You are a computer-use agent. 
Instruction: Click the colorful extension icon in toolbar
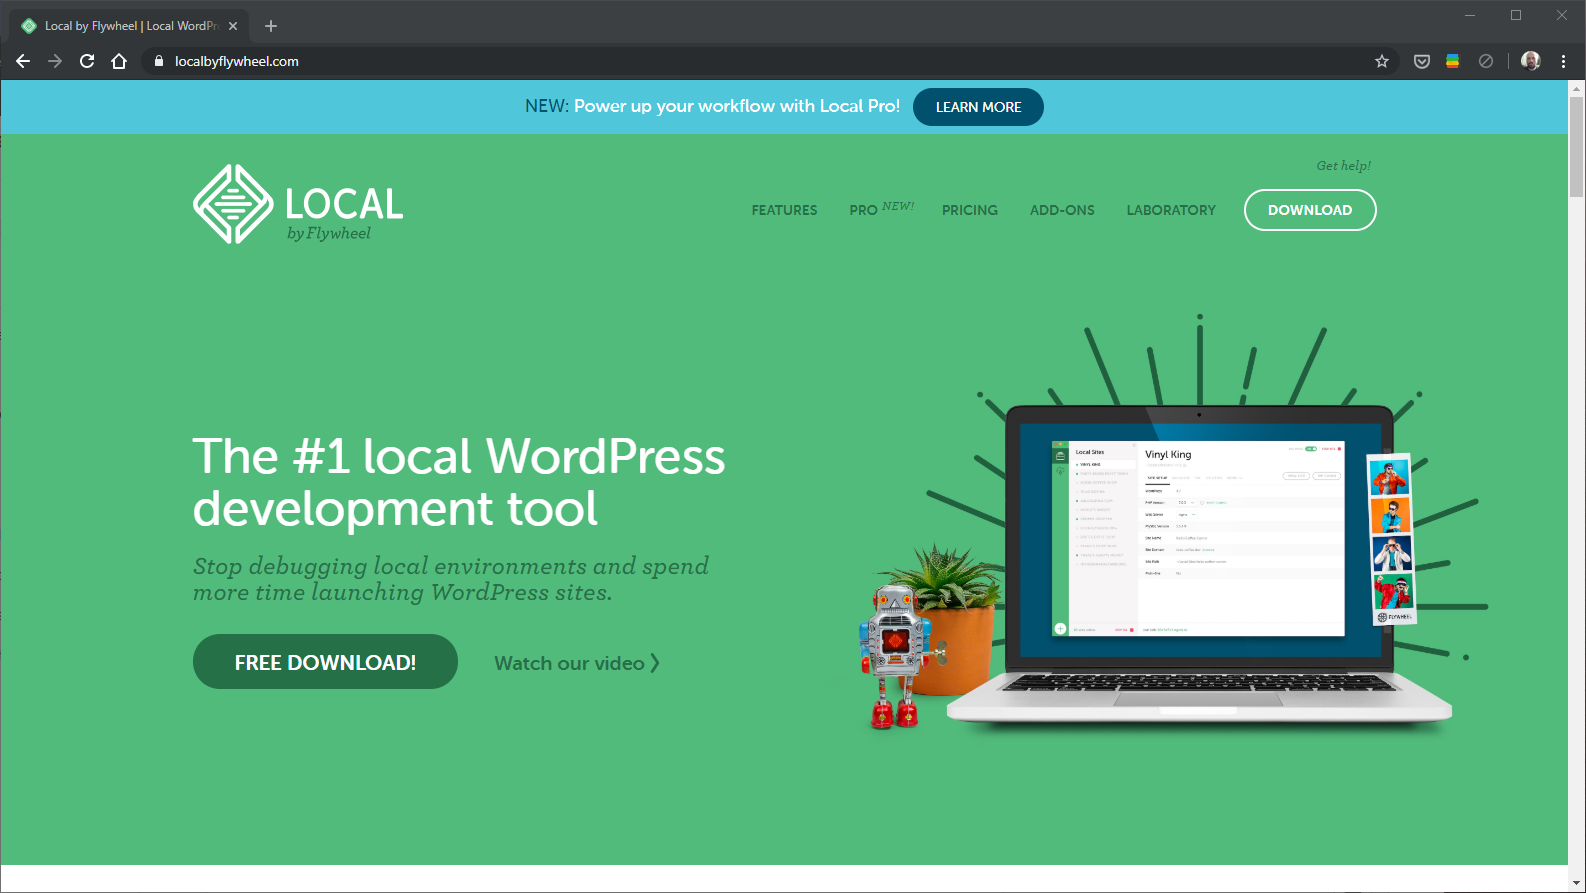tap(1453, 61)
